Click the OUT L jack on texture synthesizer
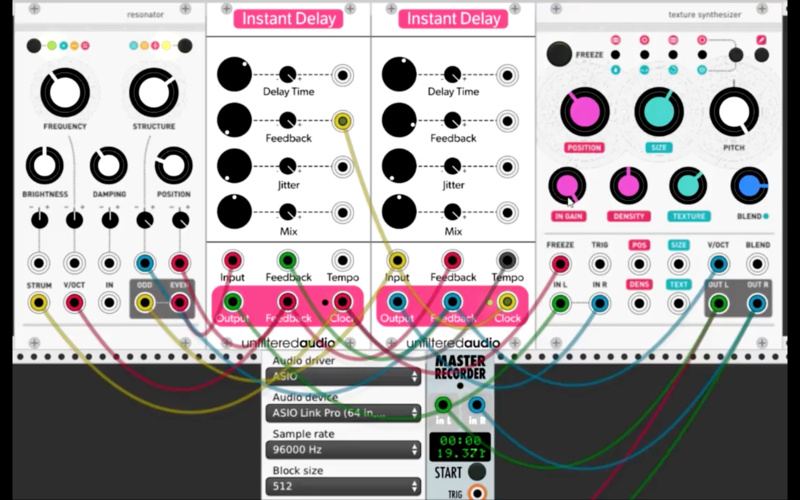 pos(718,303)
